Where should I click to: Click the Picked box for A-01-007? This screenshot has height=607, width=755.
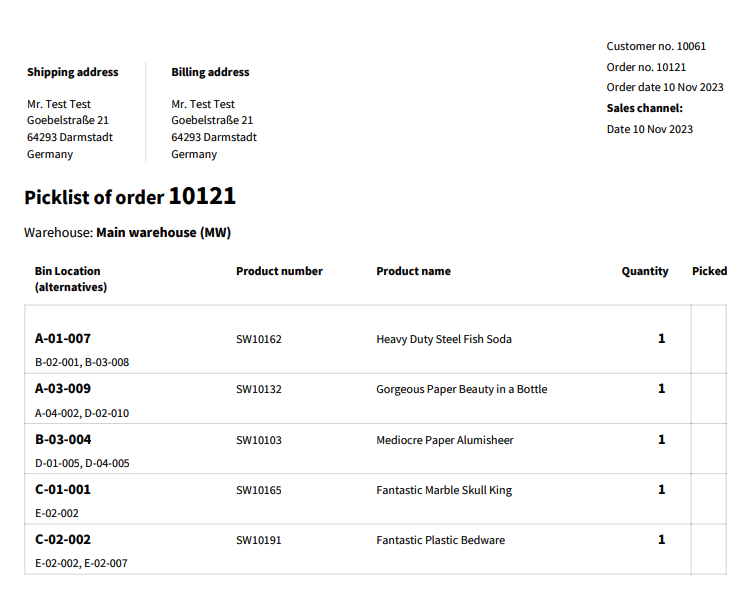(x=709, y=339)
